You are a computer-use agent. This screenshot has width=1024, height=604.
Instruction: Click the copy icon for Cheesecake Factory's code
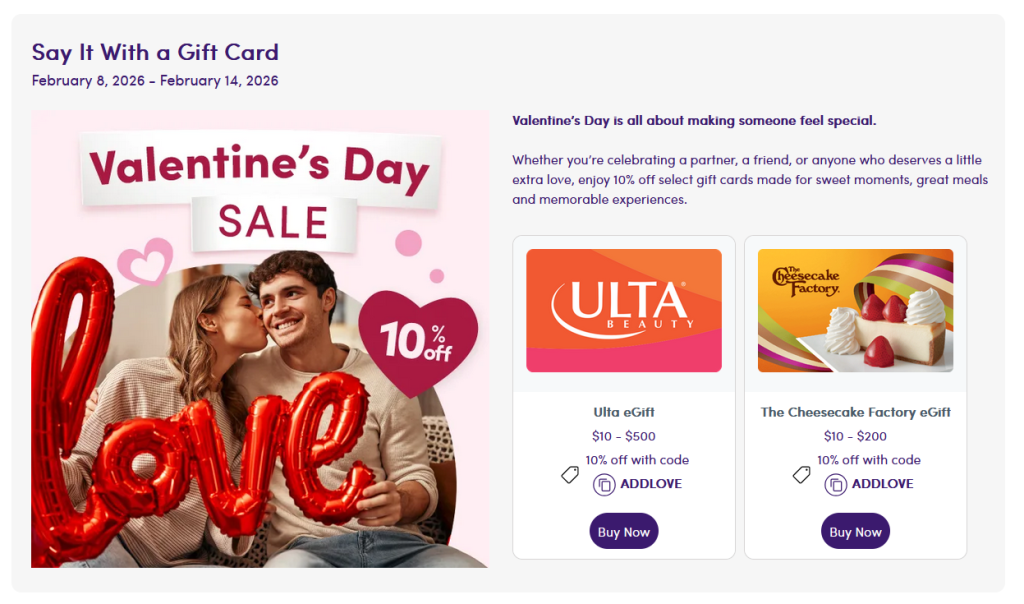tap(836, 484)
